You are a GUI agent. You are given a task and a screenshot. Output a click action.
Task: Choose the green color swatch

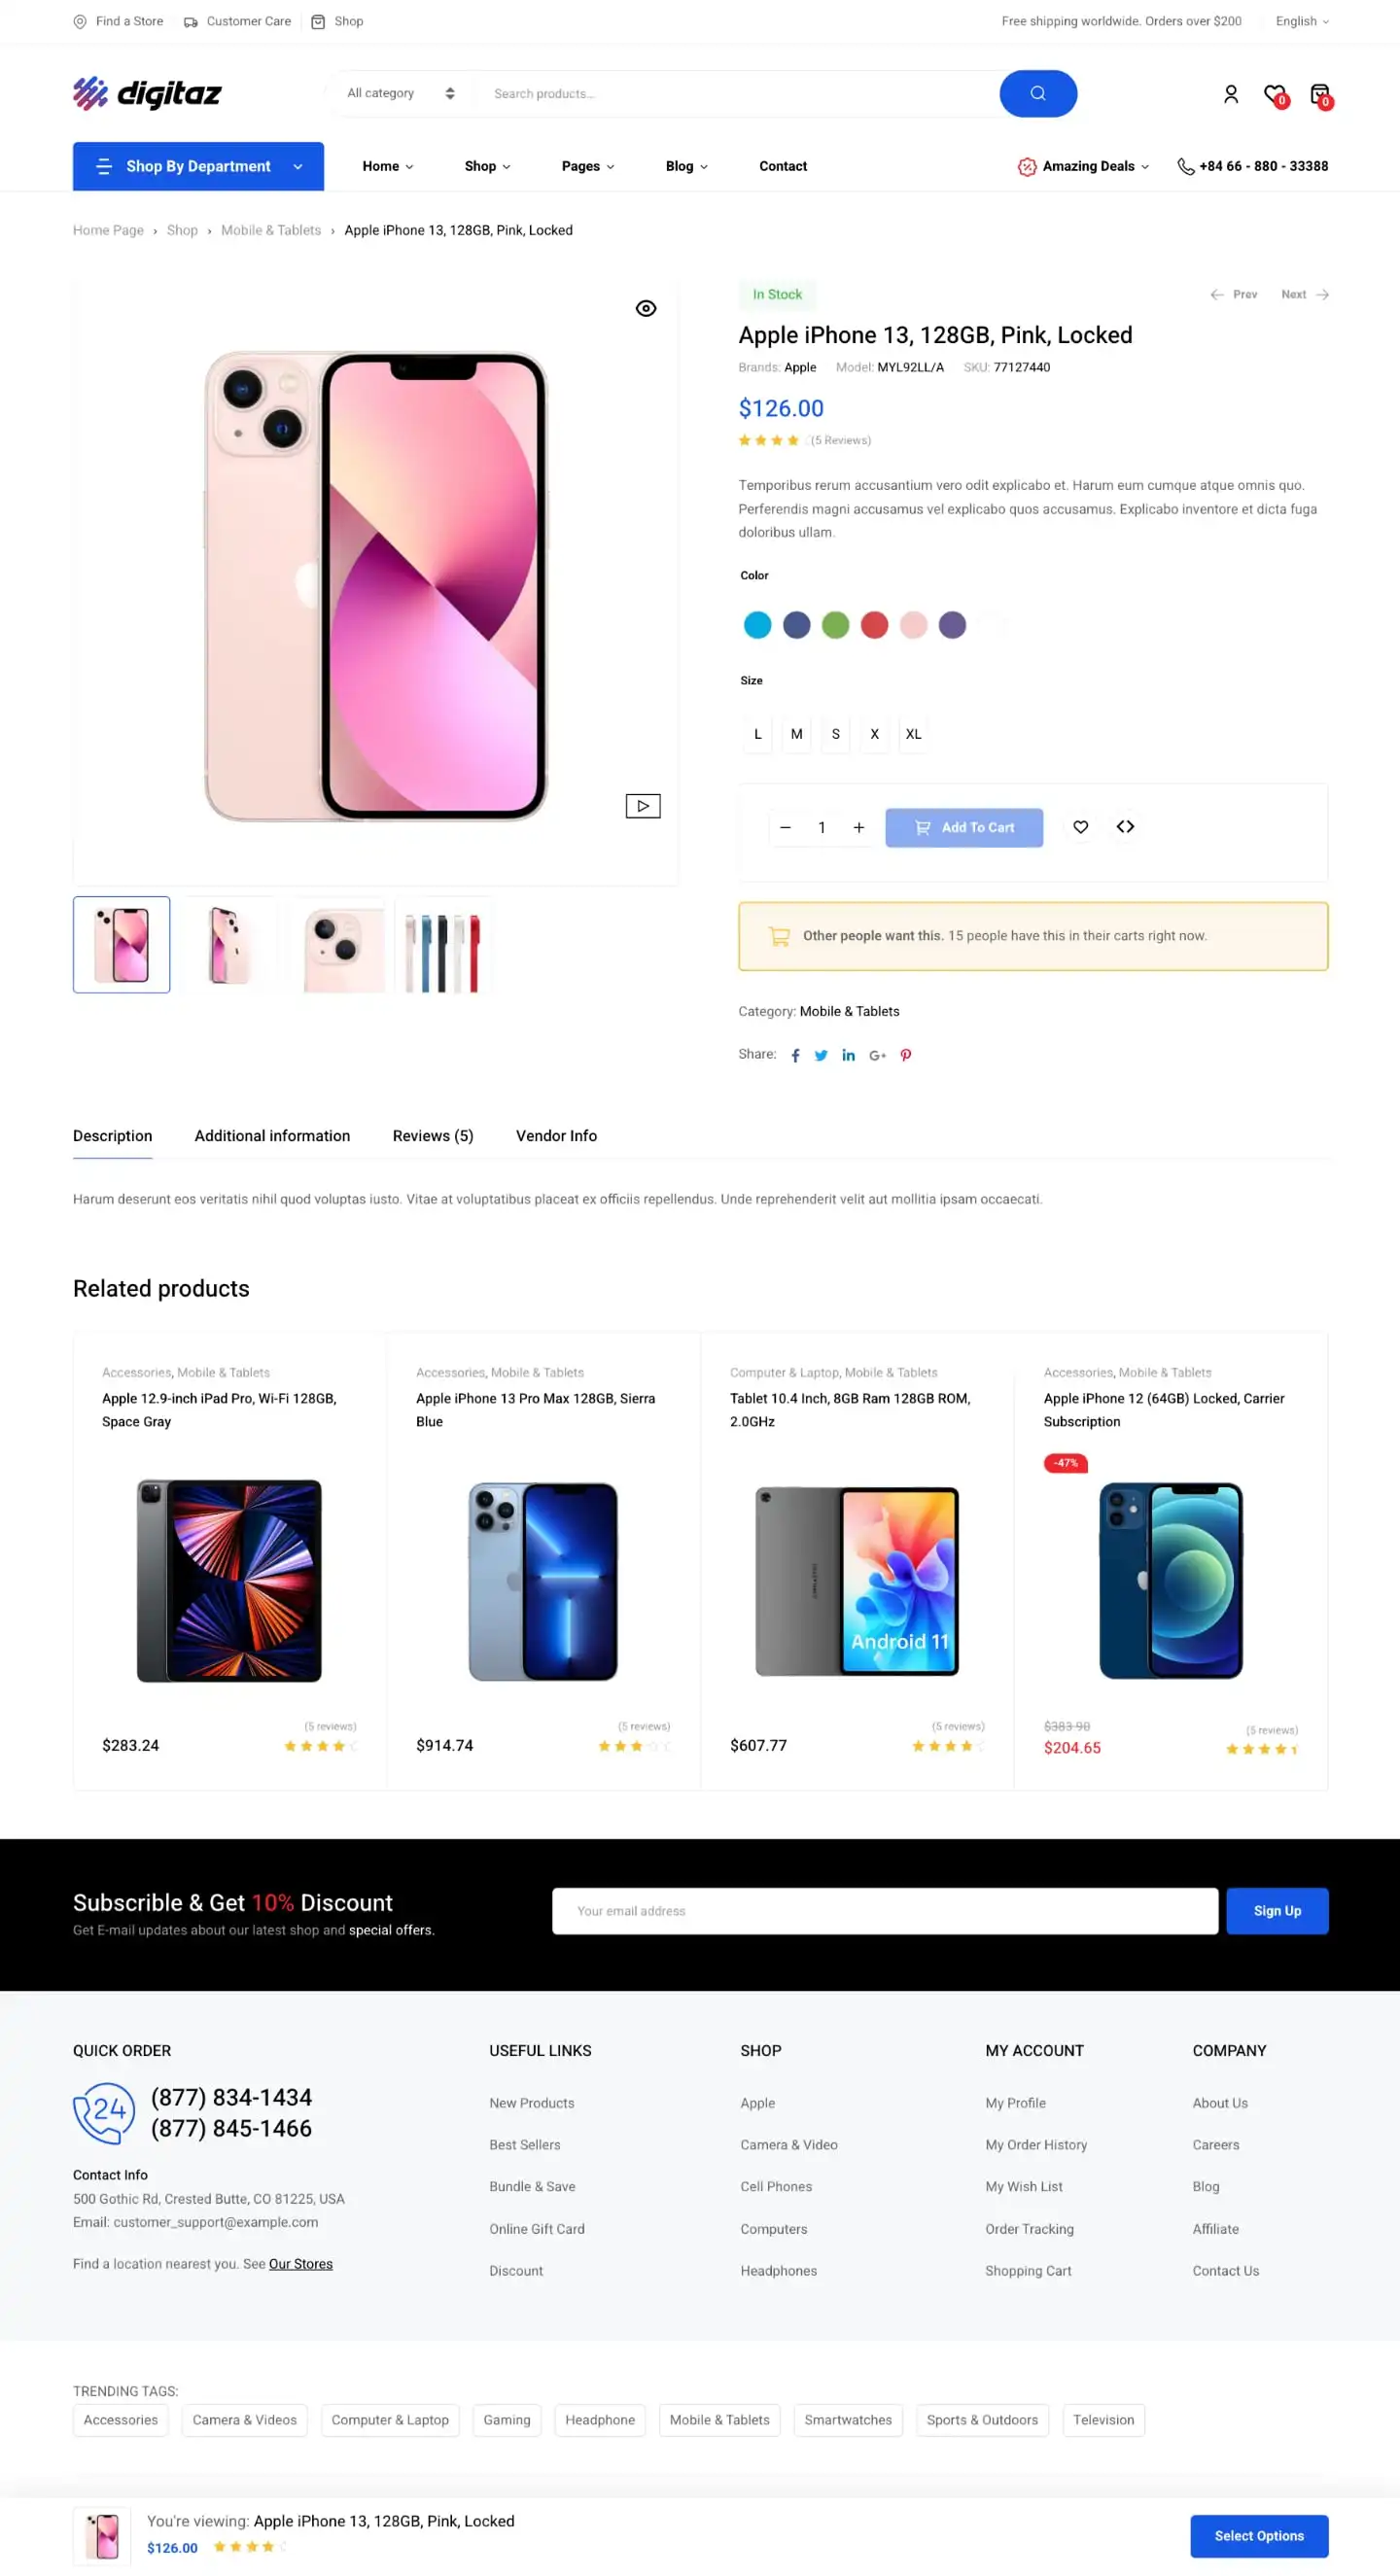click(835, 626)
